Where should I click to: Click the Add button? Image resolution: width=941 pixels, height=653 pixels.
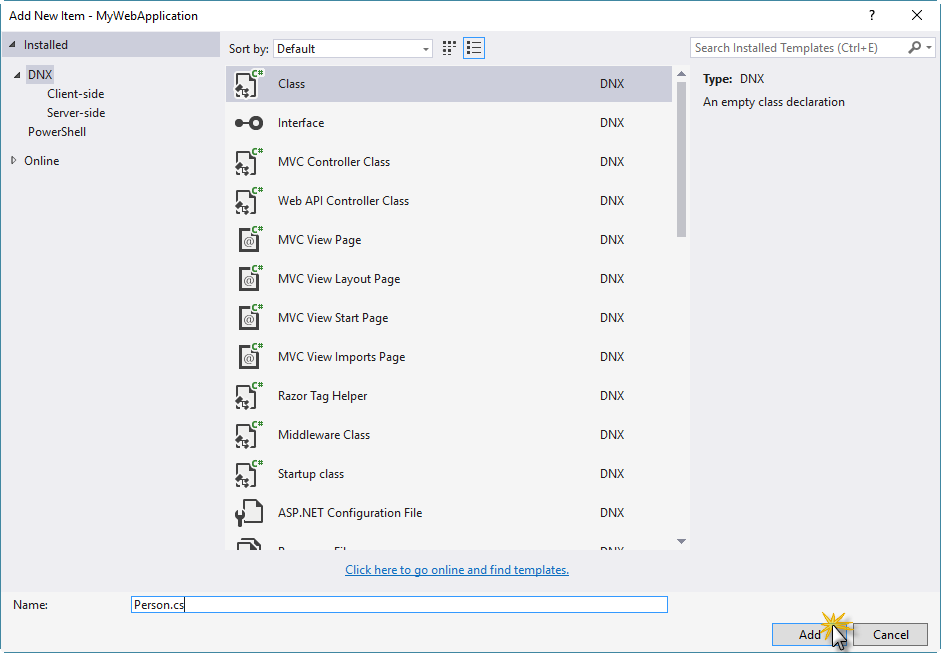pos(809,634)
